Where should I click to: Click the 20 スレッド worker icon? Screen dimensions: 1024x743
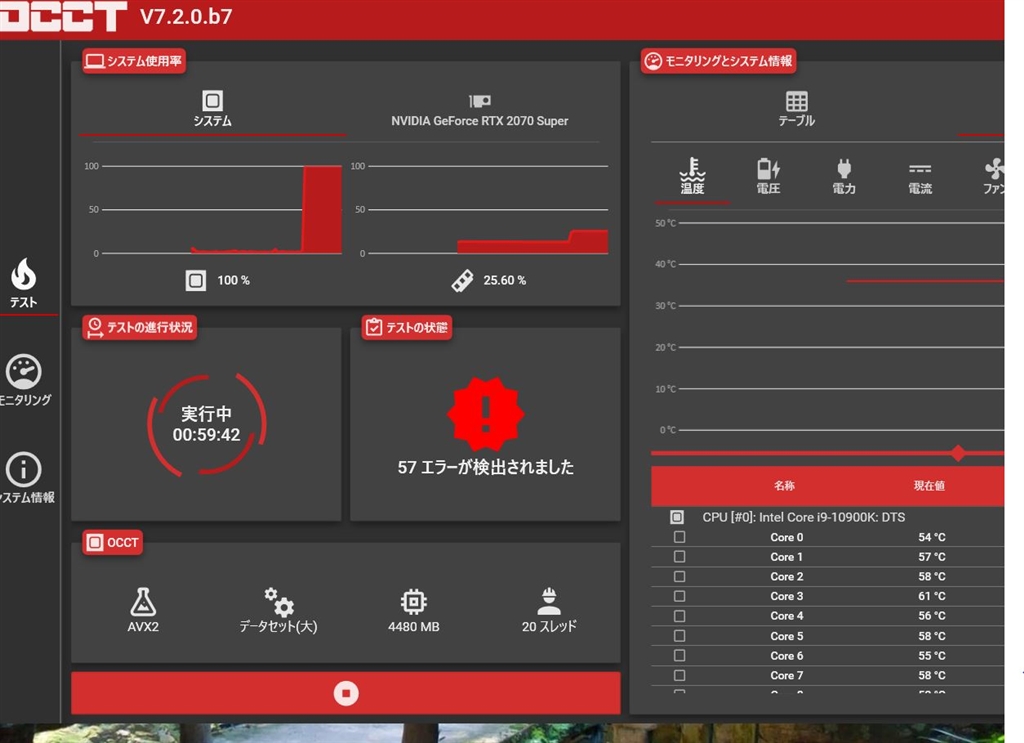(x=549, y=601)
